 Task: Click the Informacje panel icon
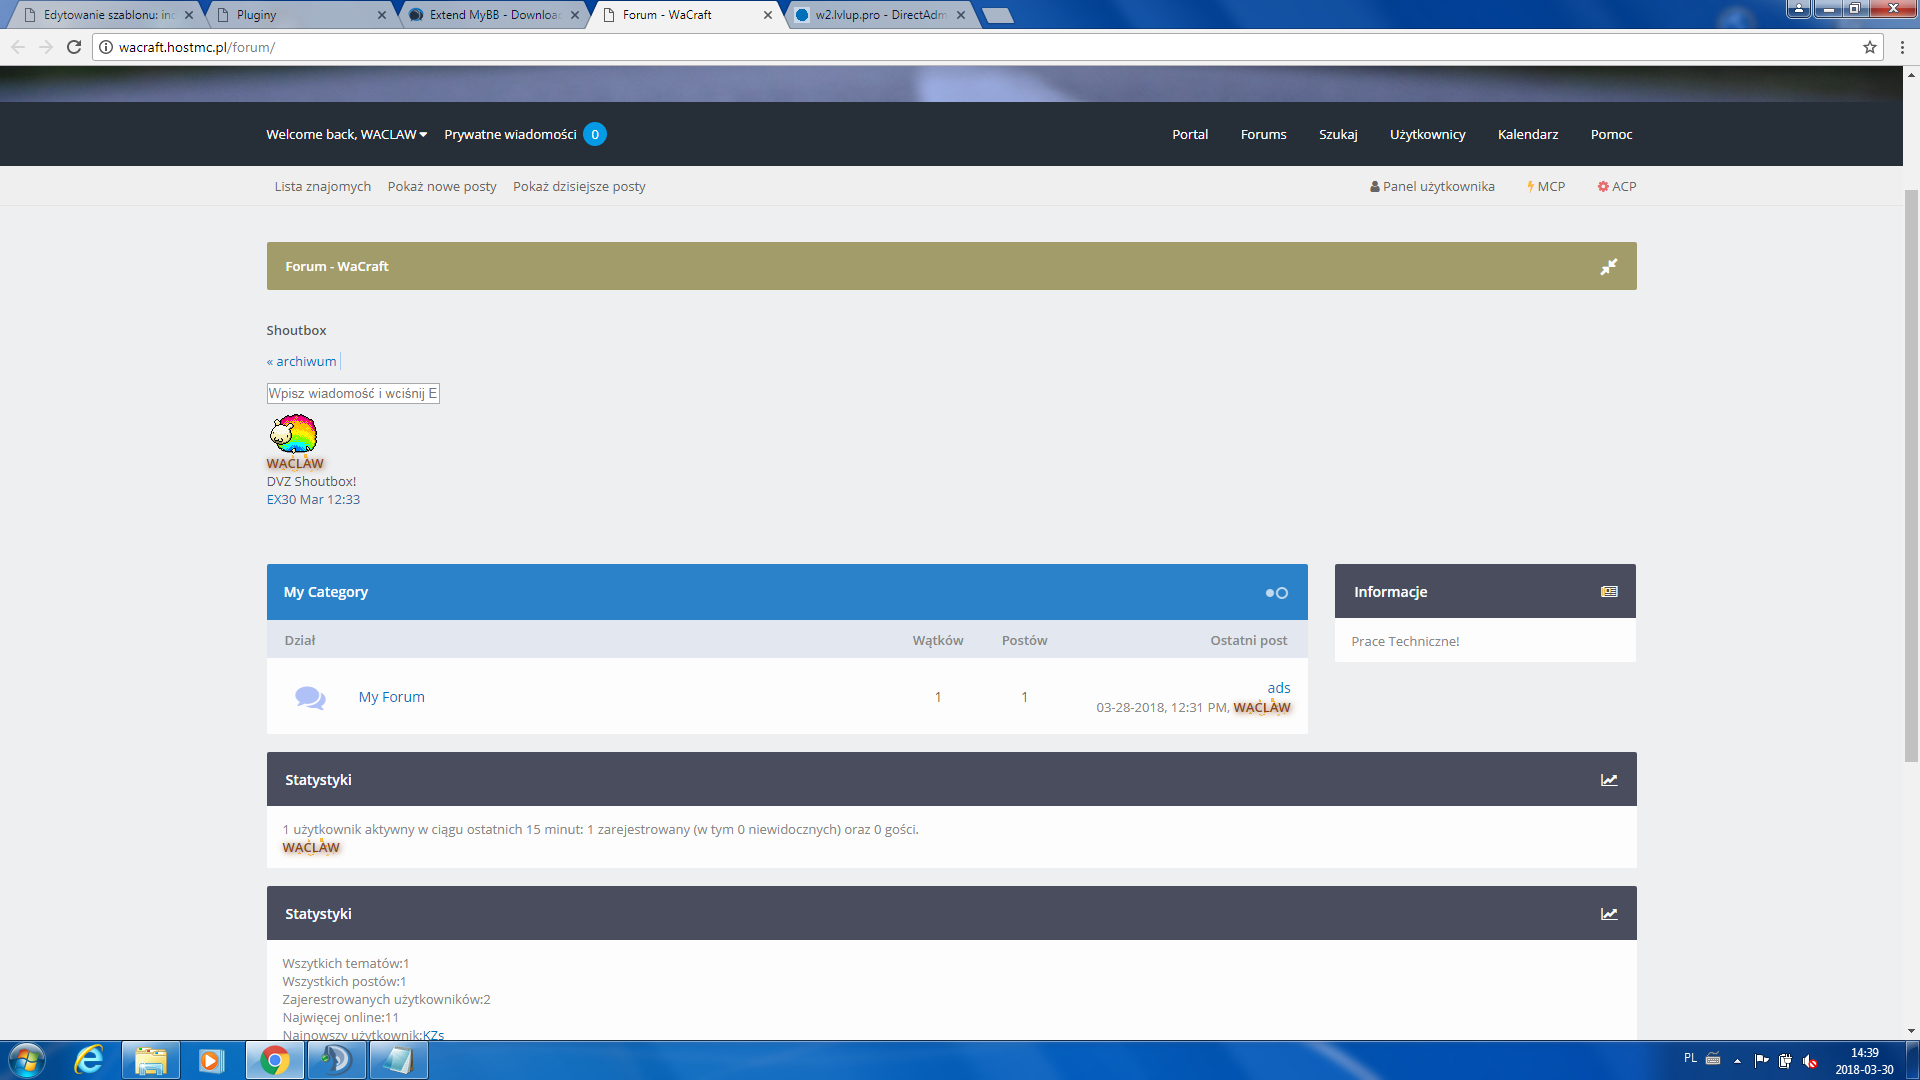point(1608,592)
